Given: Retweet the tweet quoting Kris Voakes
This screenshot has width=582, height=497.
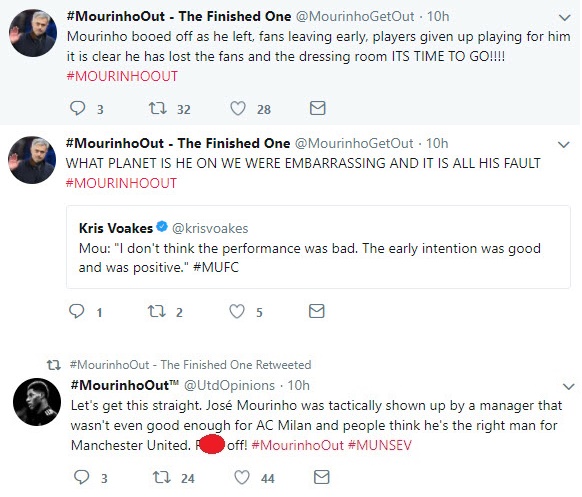Looking at the screenshot, I should point(157,311).
